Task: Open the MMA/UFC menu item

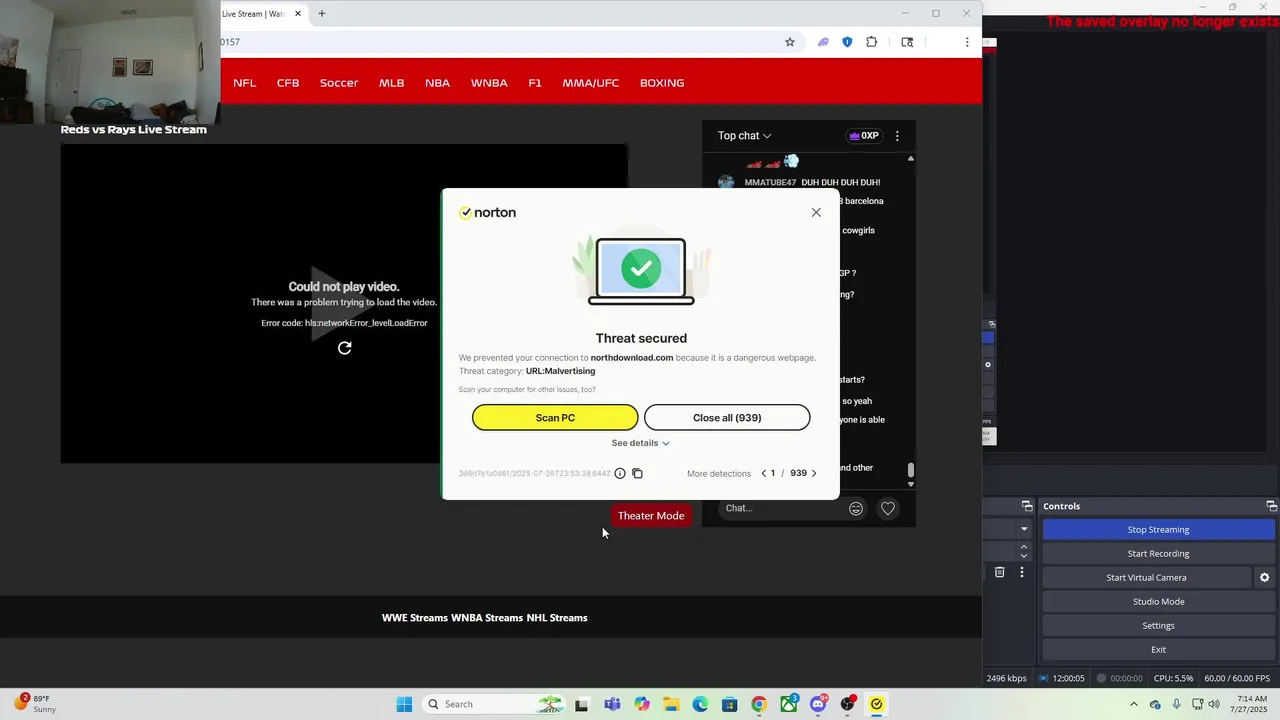Action: [591, 83]
